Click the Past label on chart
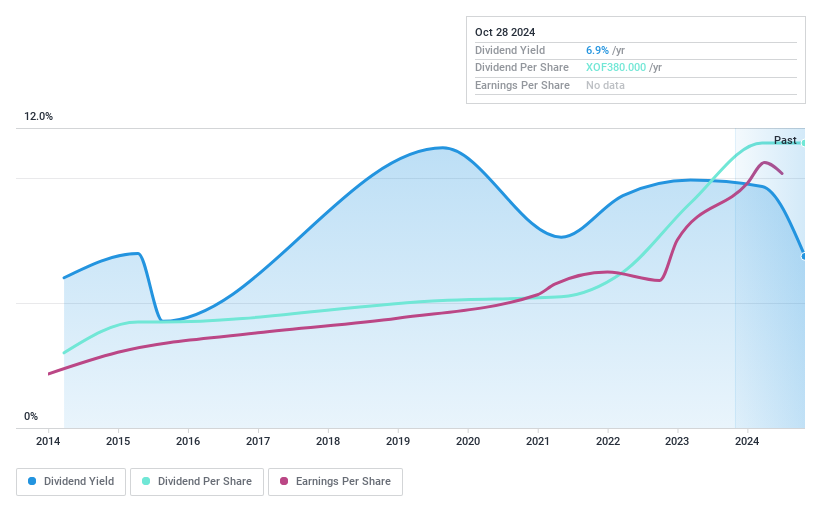The image size is (821, 508). [x=785, y=140]
